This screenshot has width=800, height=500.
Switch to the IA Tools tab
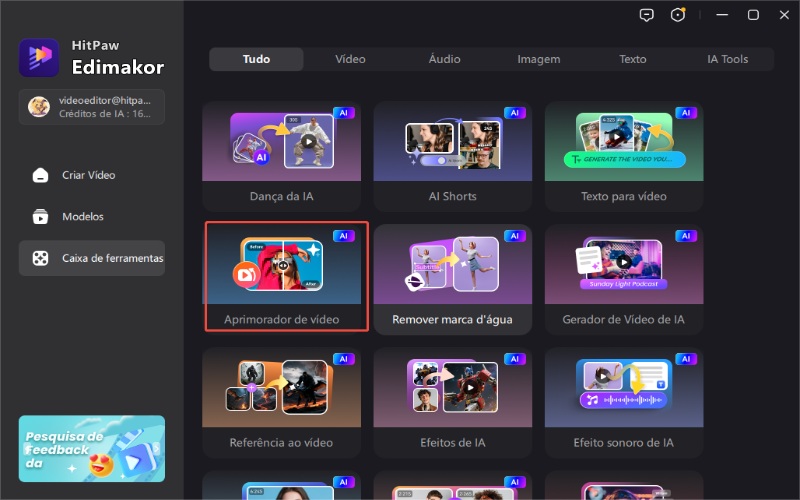coord(728,59)
